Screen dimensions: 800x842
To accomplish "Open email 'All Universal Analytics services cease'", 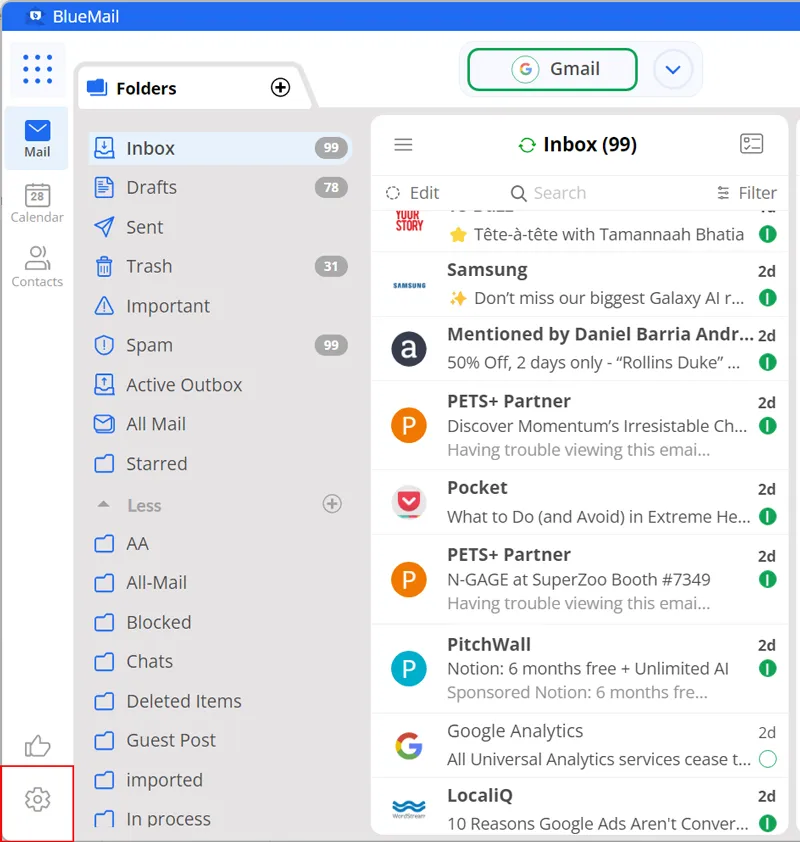I will tap(580, 745).
